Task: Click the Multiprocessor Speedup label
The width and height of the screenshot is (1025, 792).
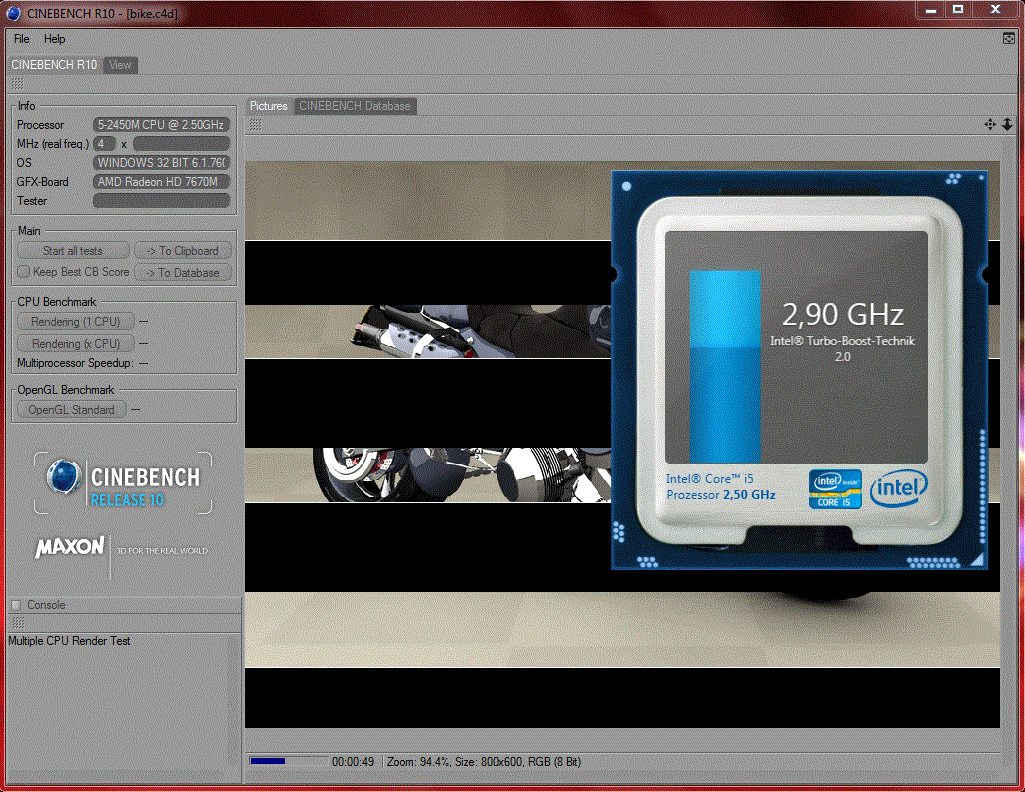Action: (x=76, y=363)
